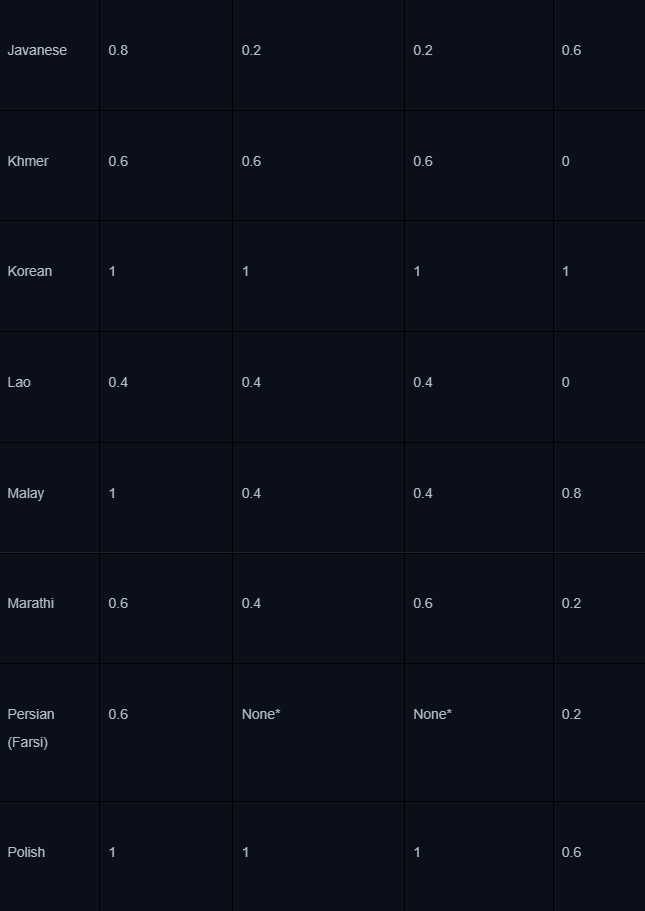
Task: Click the 0.2 value in Persian row
Action: tap(571, 714)
